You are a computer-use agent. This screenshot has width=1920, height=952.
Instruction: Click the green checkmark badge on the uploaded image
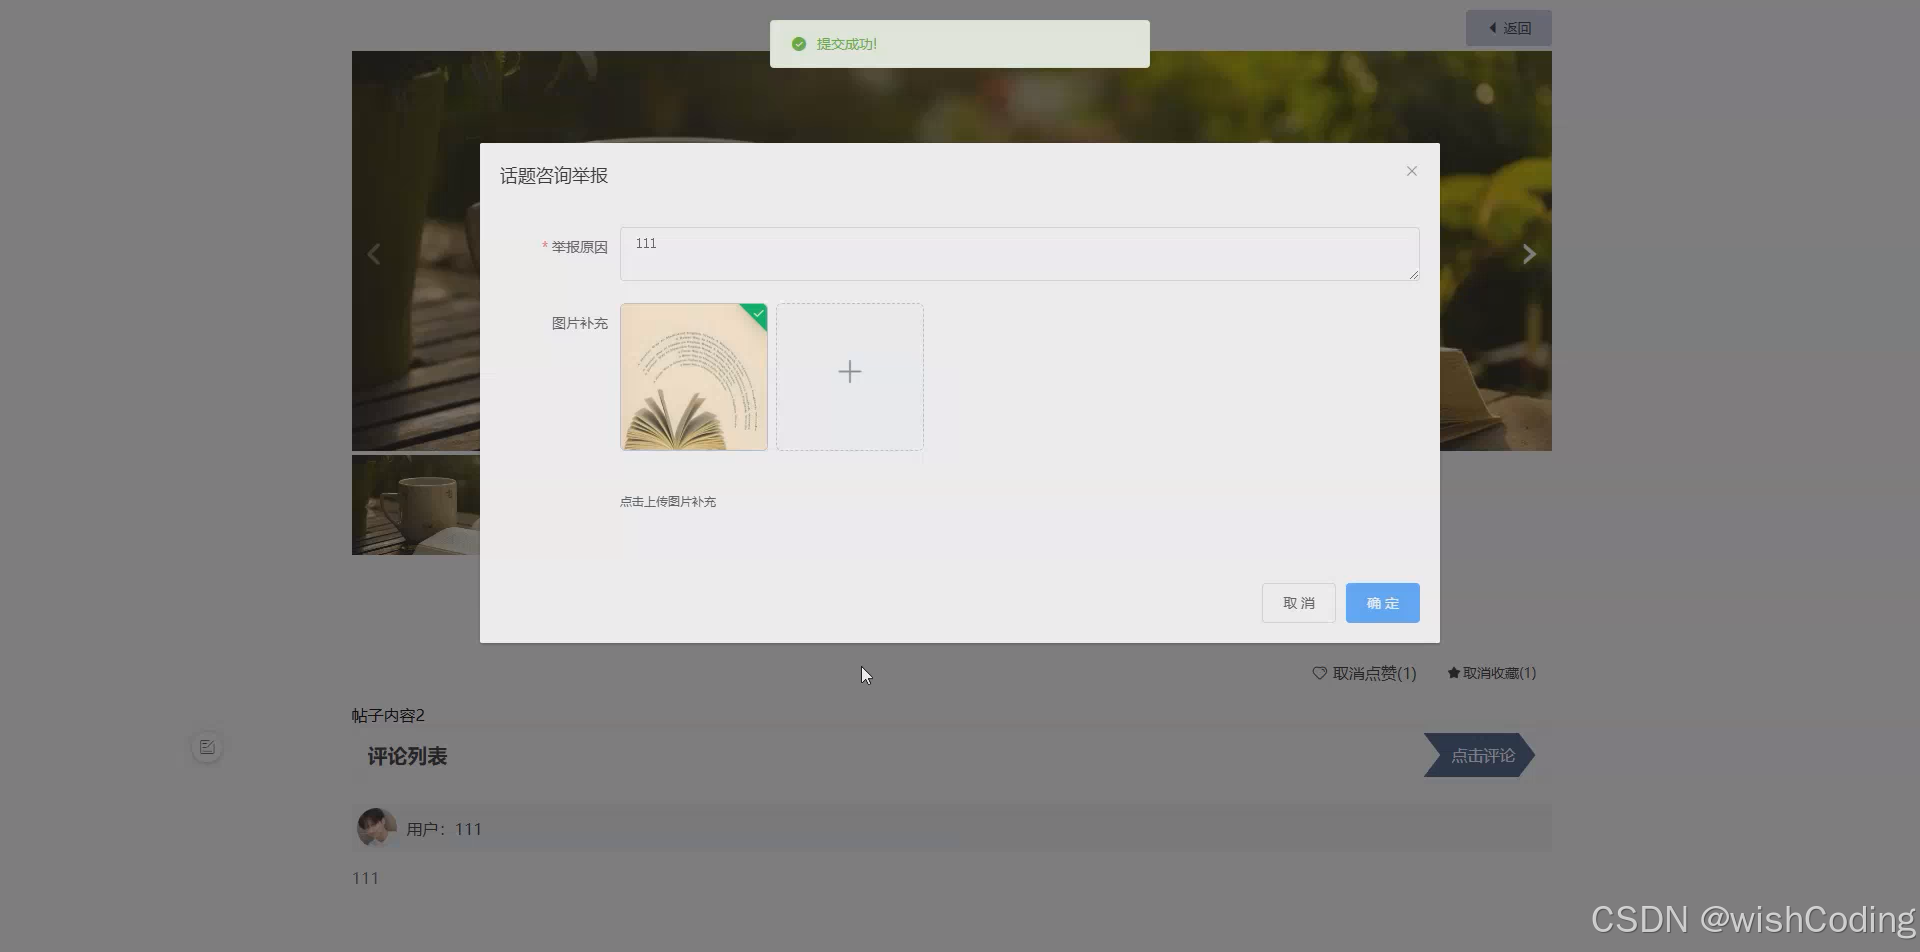pos(757,314)
